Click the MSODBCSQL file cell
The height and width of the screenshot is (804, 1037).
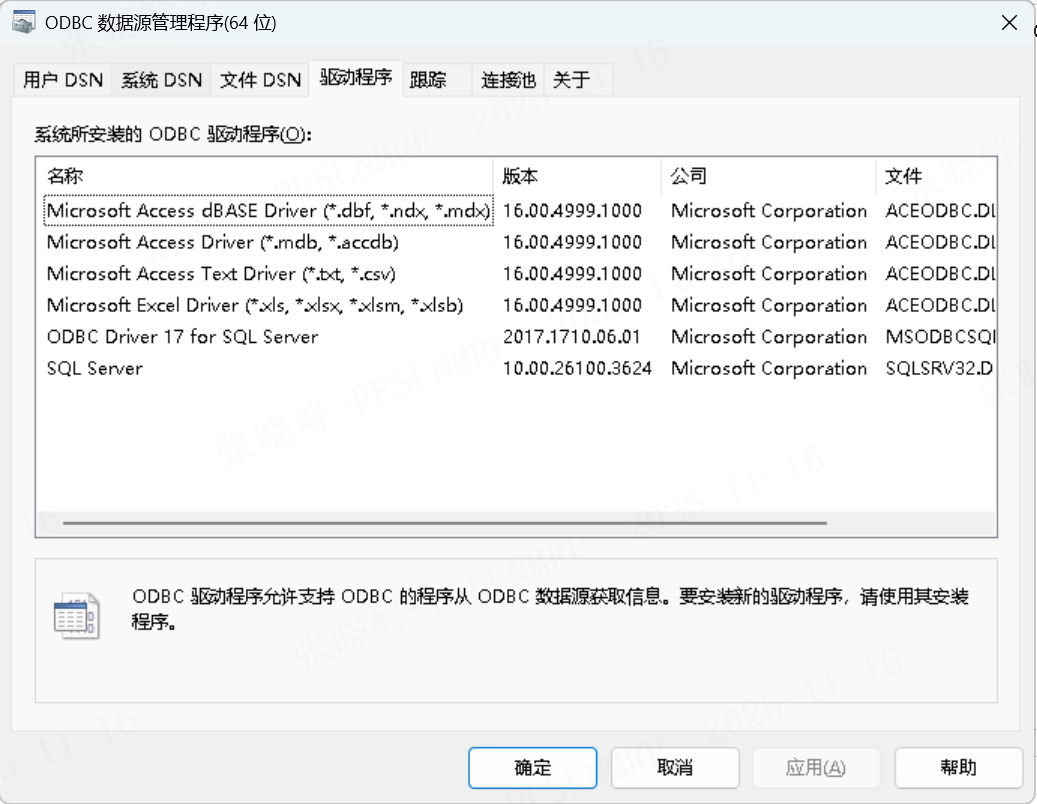pyautogui.click(x=940, y=337)
